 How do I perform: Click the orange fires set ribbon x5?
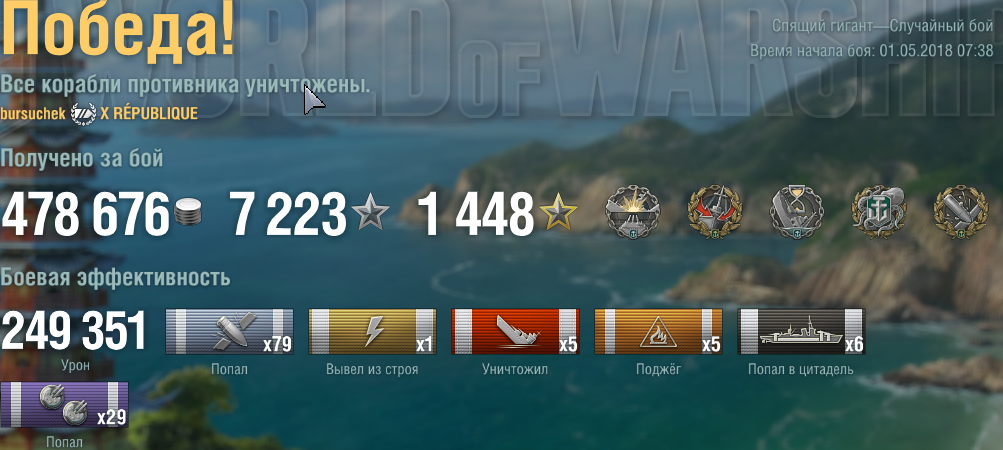659,332
